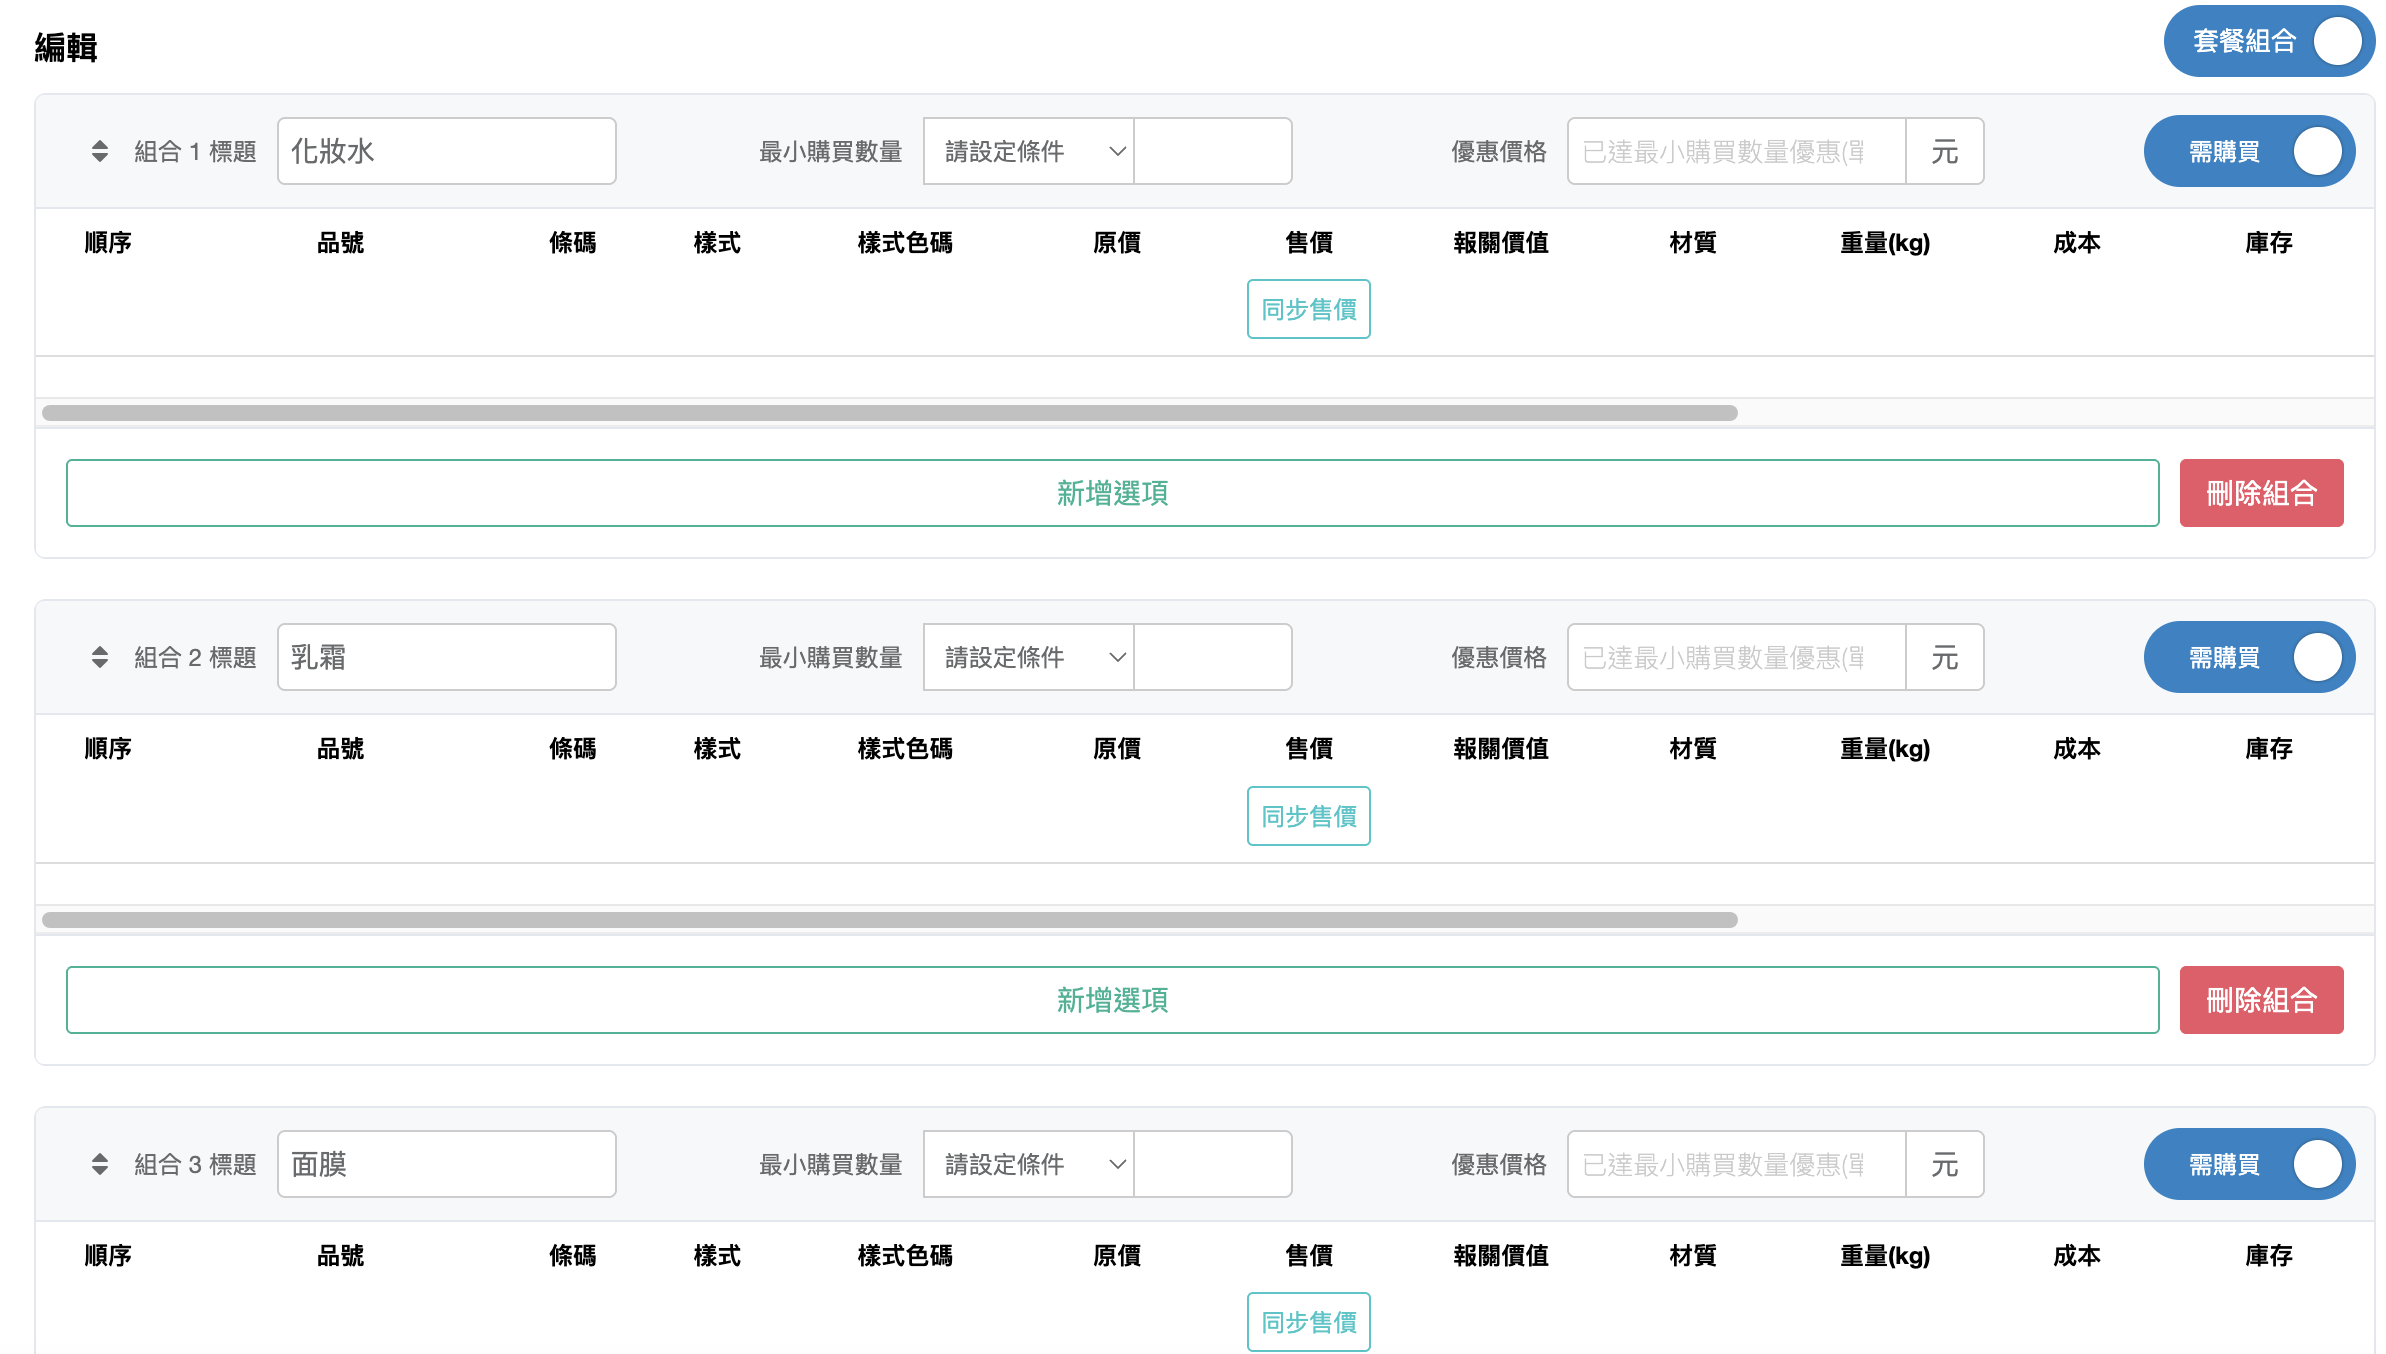Open 請設定條件 dropdown in 組合 2
Image resolution: width=2386 pixels, height=1354 pixels.
1028,657
